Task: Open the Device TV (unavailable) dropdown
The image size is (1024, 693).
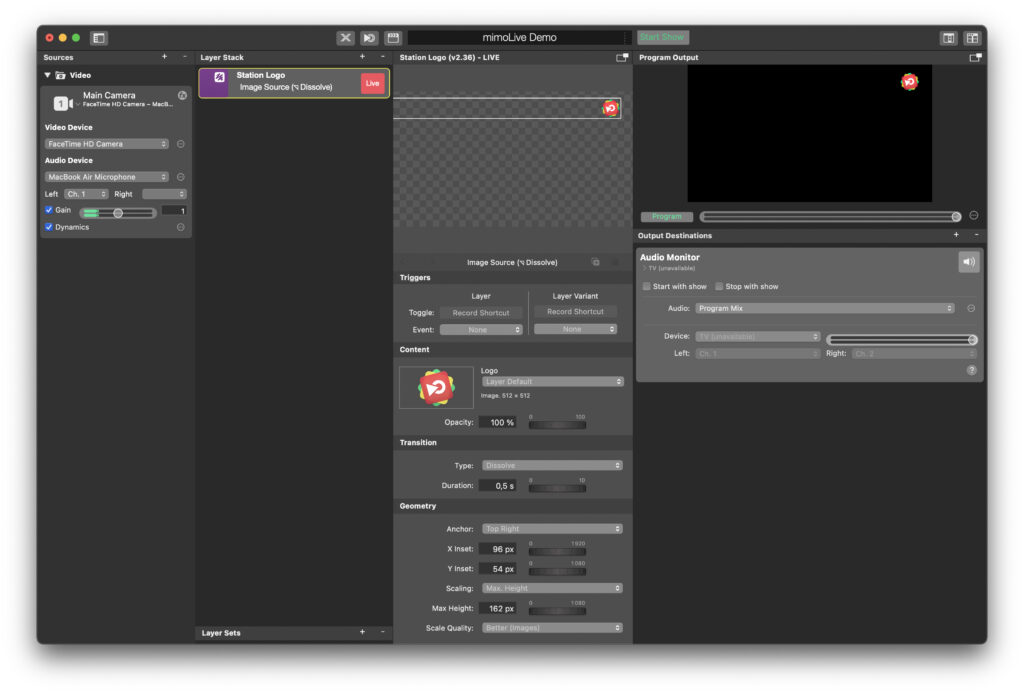Action: [x=758, y=336]
